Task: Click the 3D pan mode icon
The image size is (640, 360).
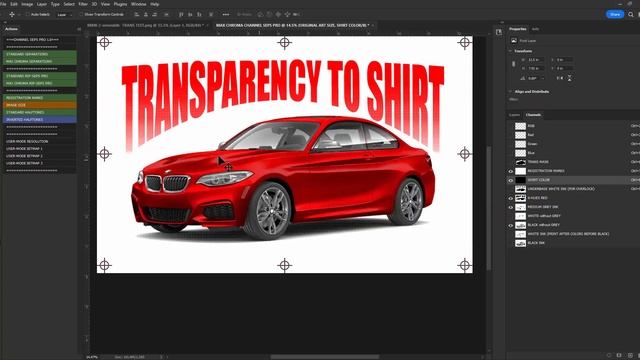Action: point(278,14)
